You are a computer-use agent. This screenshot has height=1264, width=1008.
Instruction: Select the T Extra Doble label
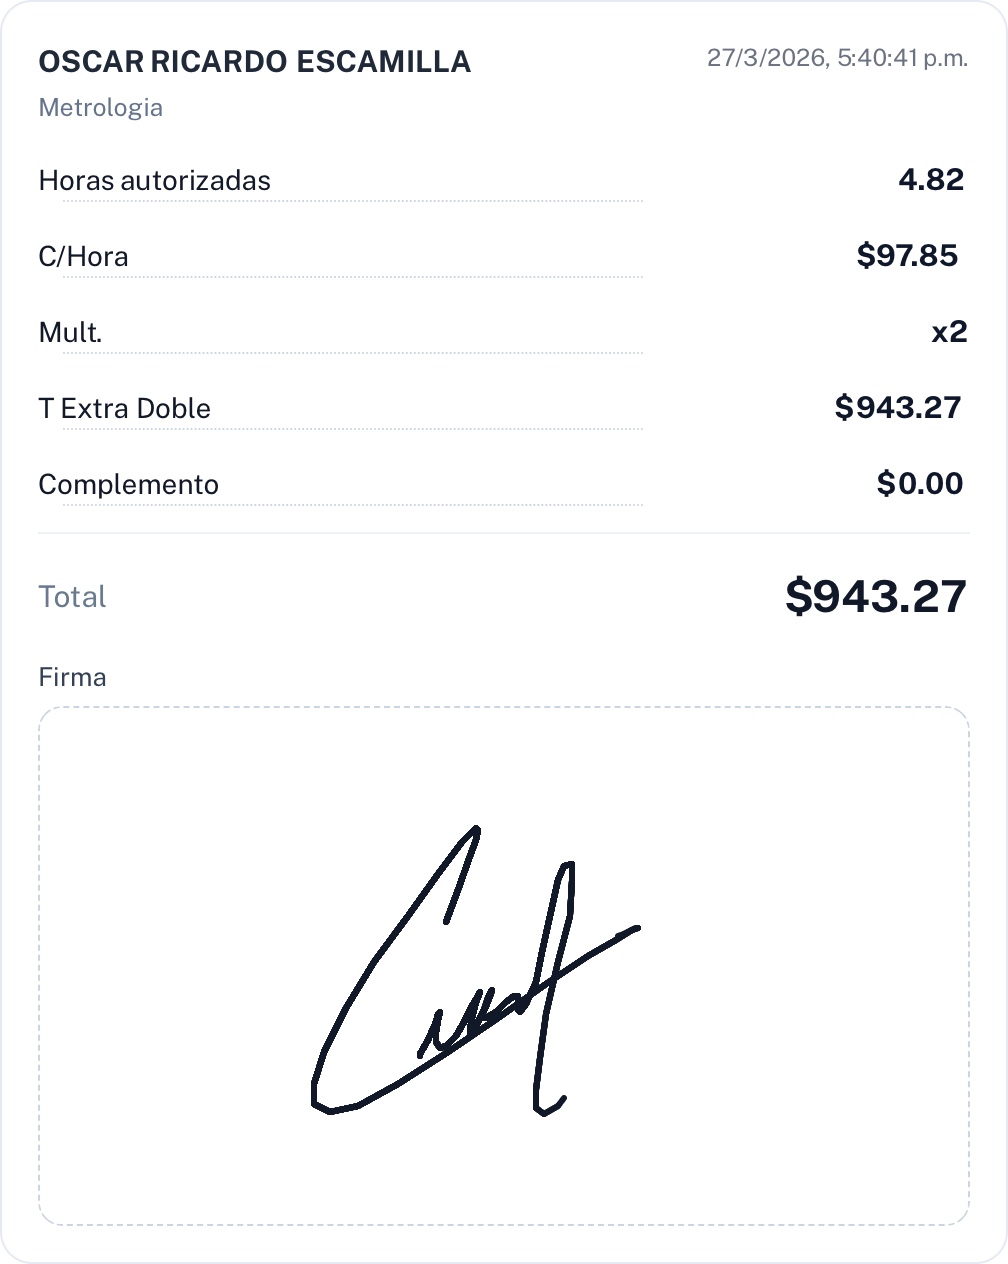click(124, 409)
